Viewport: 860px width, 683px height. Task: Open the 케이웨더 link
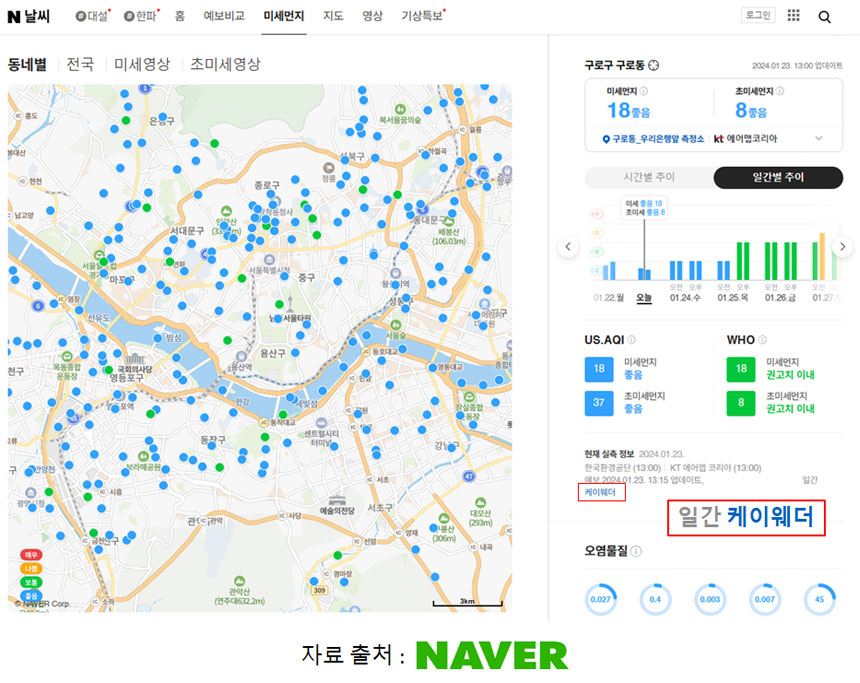[x=601, y=492]
